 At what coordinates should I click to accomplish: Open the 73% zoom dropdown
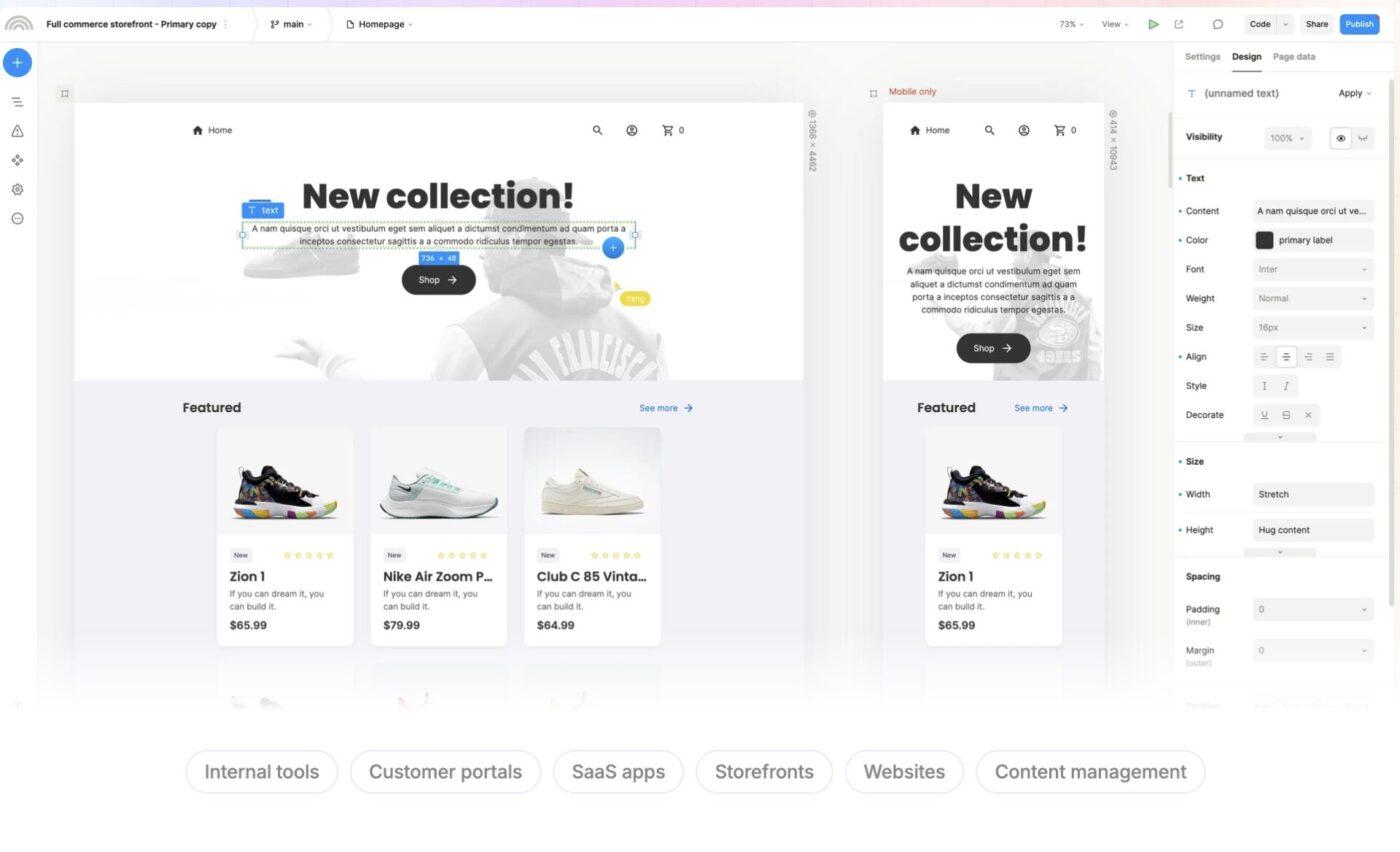pyautogui.click(x=1071, y=24)
